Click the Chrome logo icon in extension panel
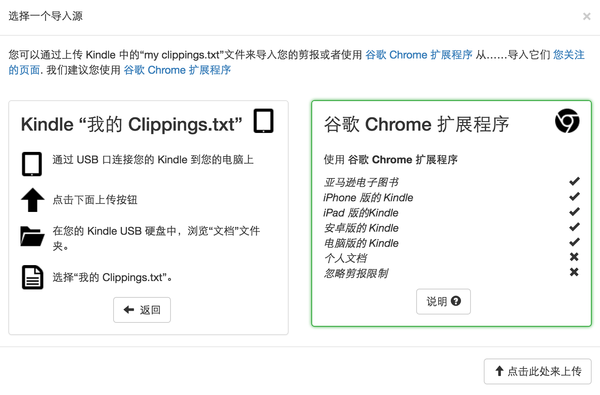600x395 pixels. click(567, 121)
